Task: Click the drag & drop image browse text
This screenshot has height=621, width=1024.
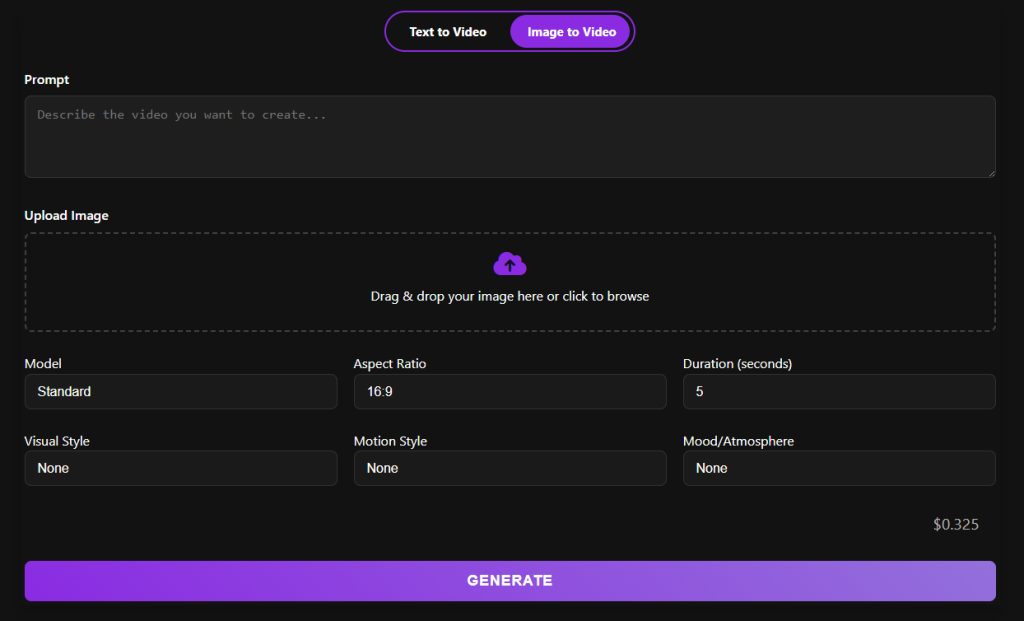Action: 509,296
